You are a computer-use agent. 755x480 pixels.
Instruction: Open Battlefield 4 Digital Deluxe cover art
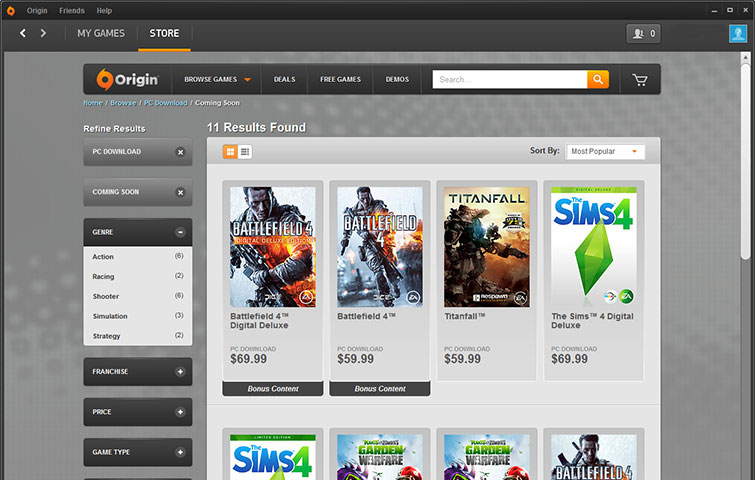[273, 247]
